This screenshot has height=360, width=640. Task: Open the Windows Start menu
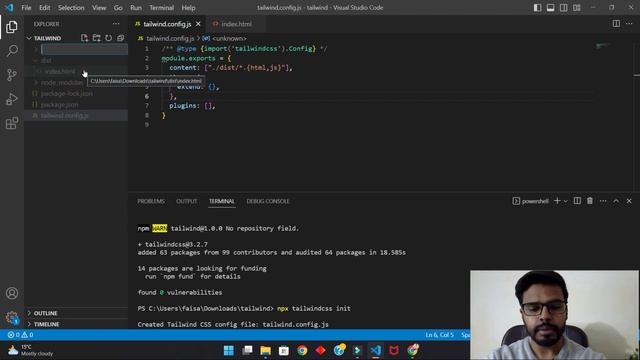coord(229,350)
